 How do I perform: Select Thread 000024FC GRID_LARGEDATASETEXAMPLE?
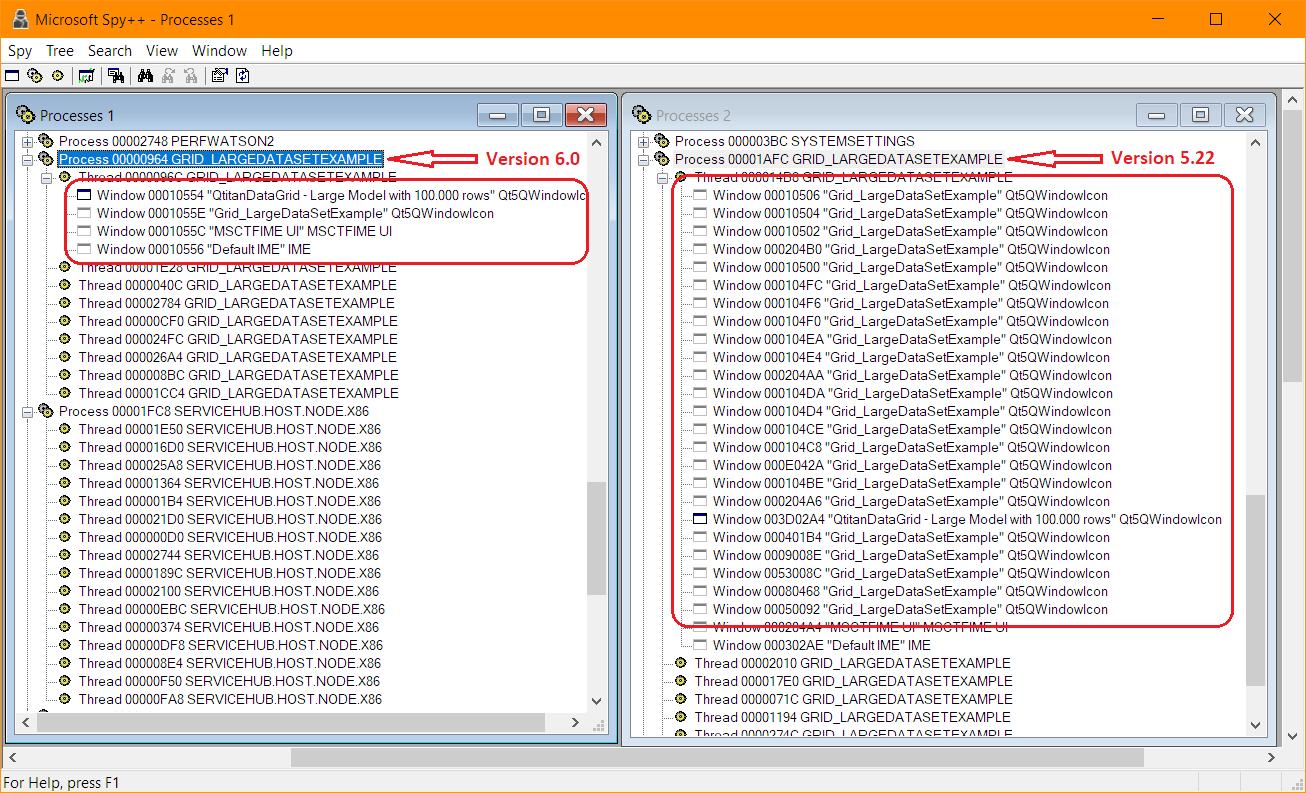[x=238, y=339]
